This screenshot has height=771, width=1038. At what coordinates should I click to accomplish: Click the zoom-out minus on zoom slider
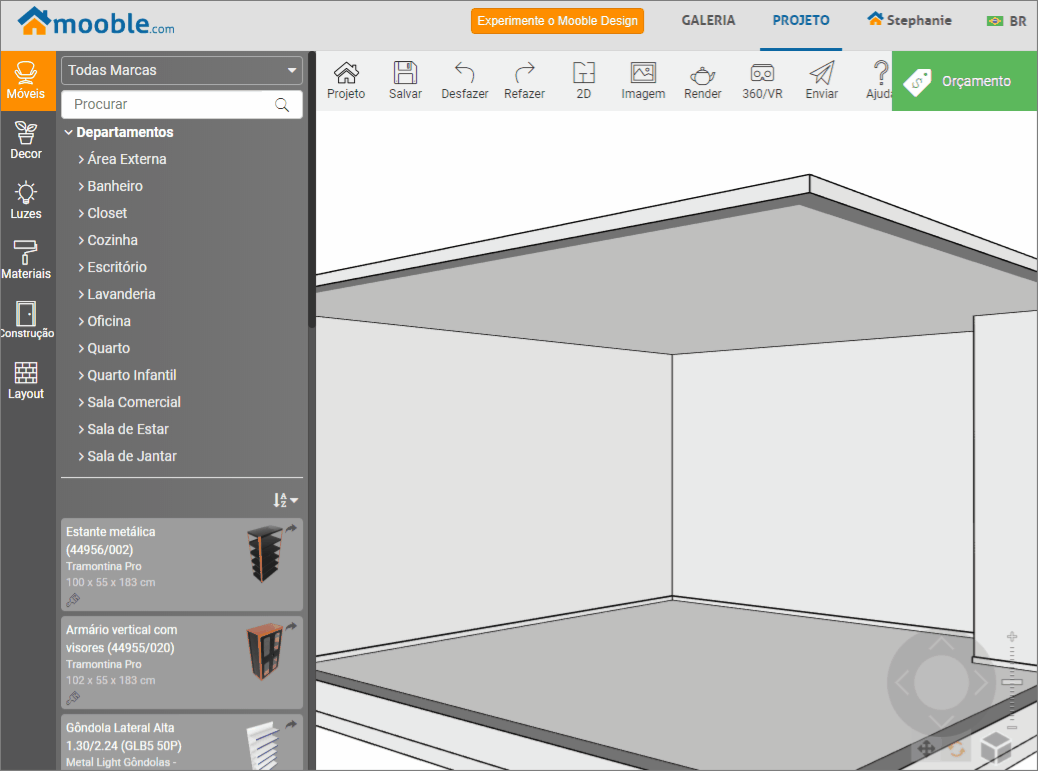[x=1012, y=727]
